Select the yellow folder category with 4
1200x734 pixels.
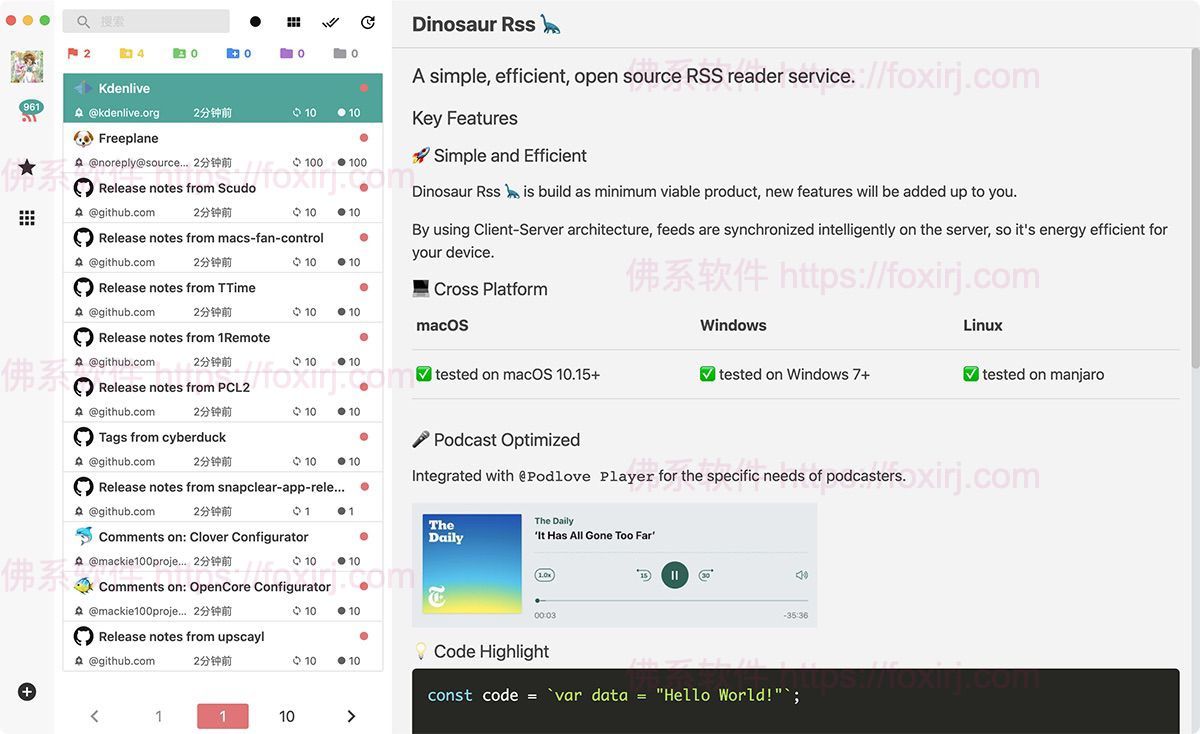coord(132,53)
